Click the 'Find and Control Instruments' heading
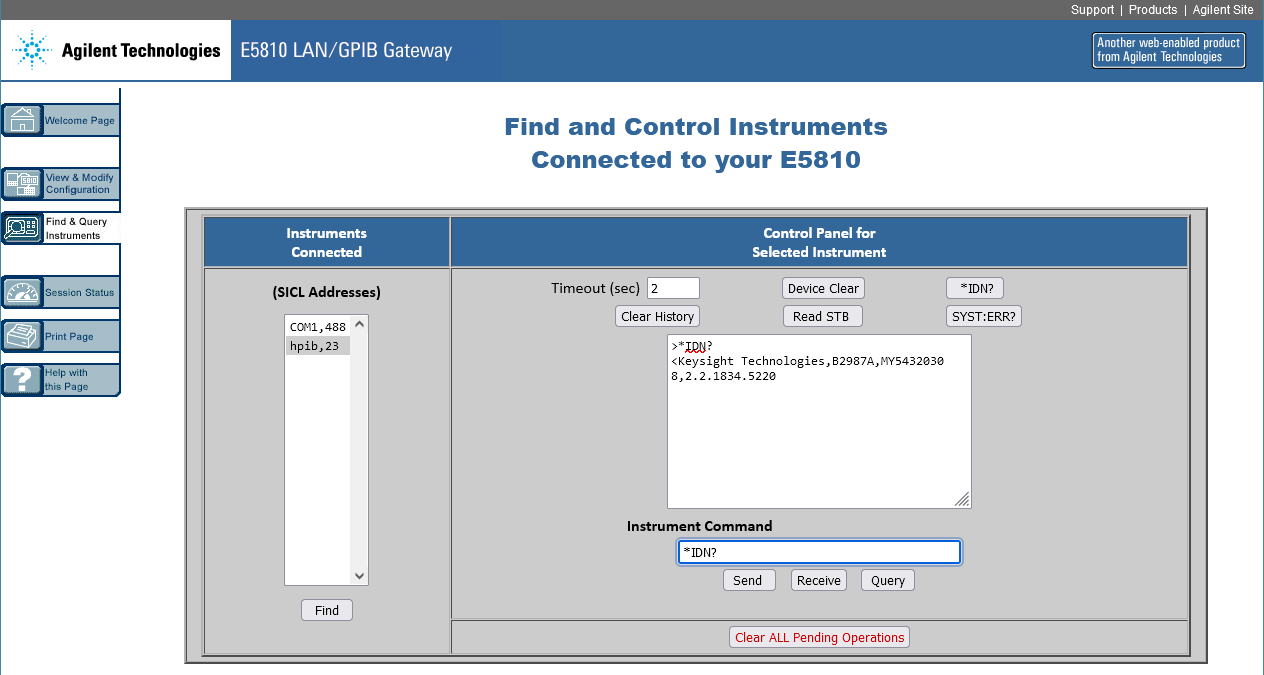The image size is (1264, 675). (696, 127)
